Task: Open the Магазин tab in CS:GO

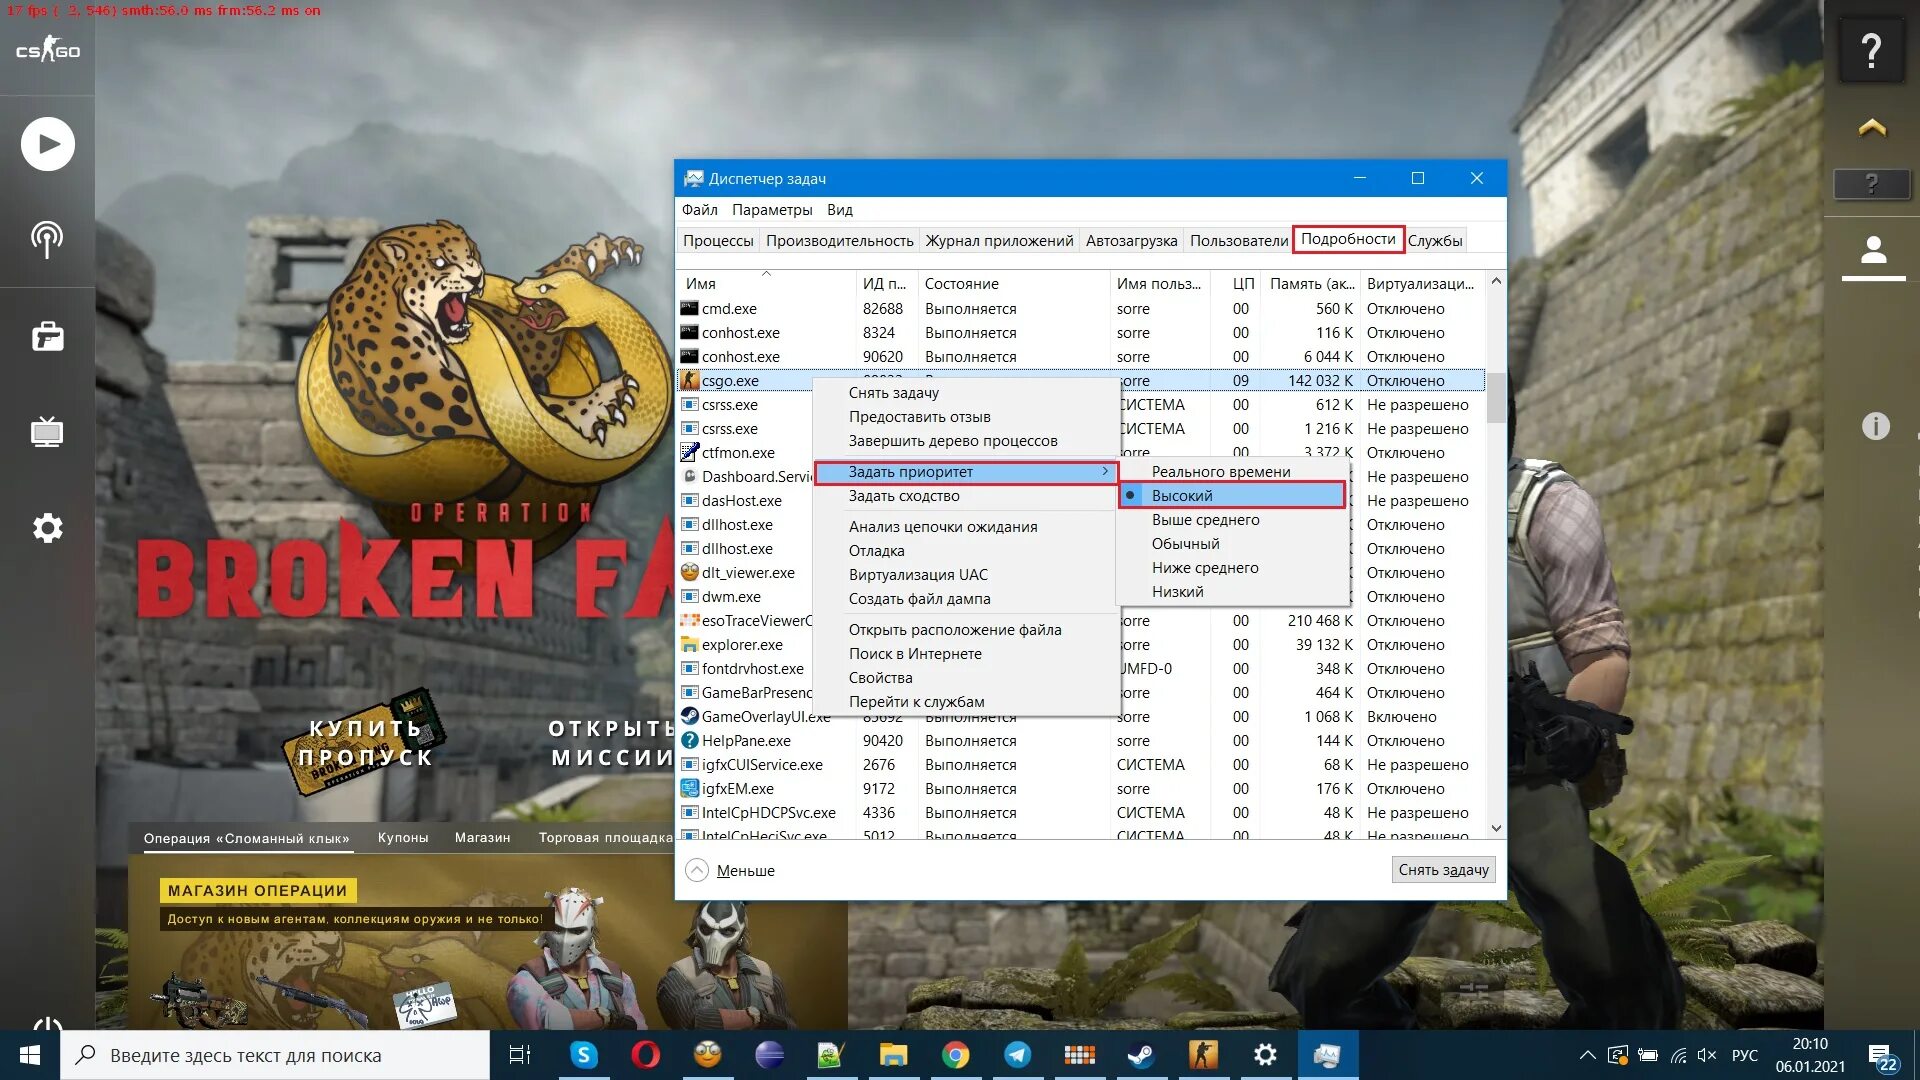Action: [482, 837]
